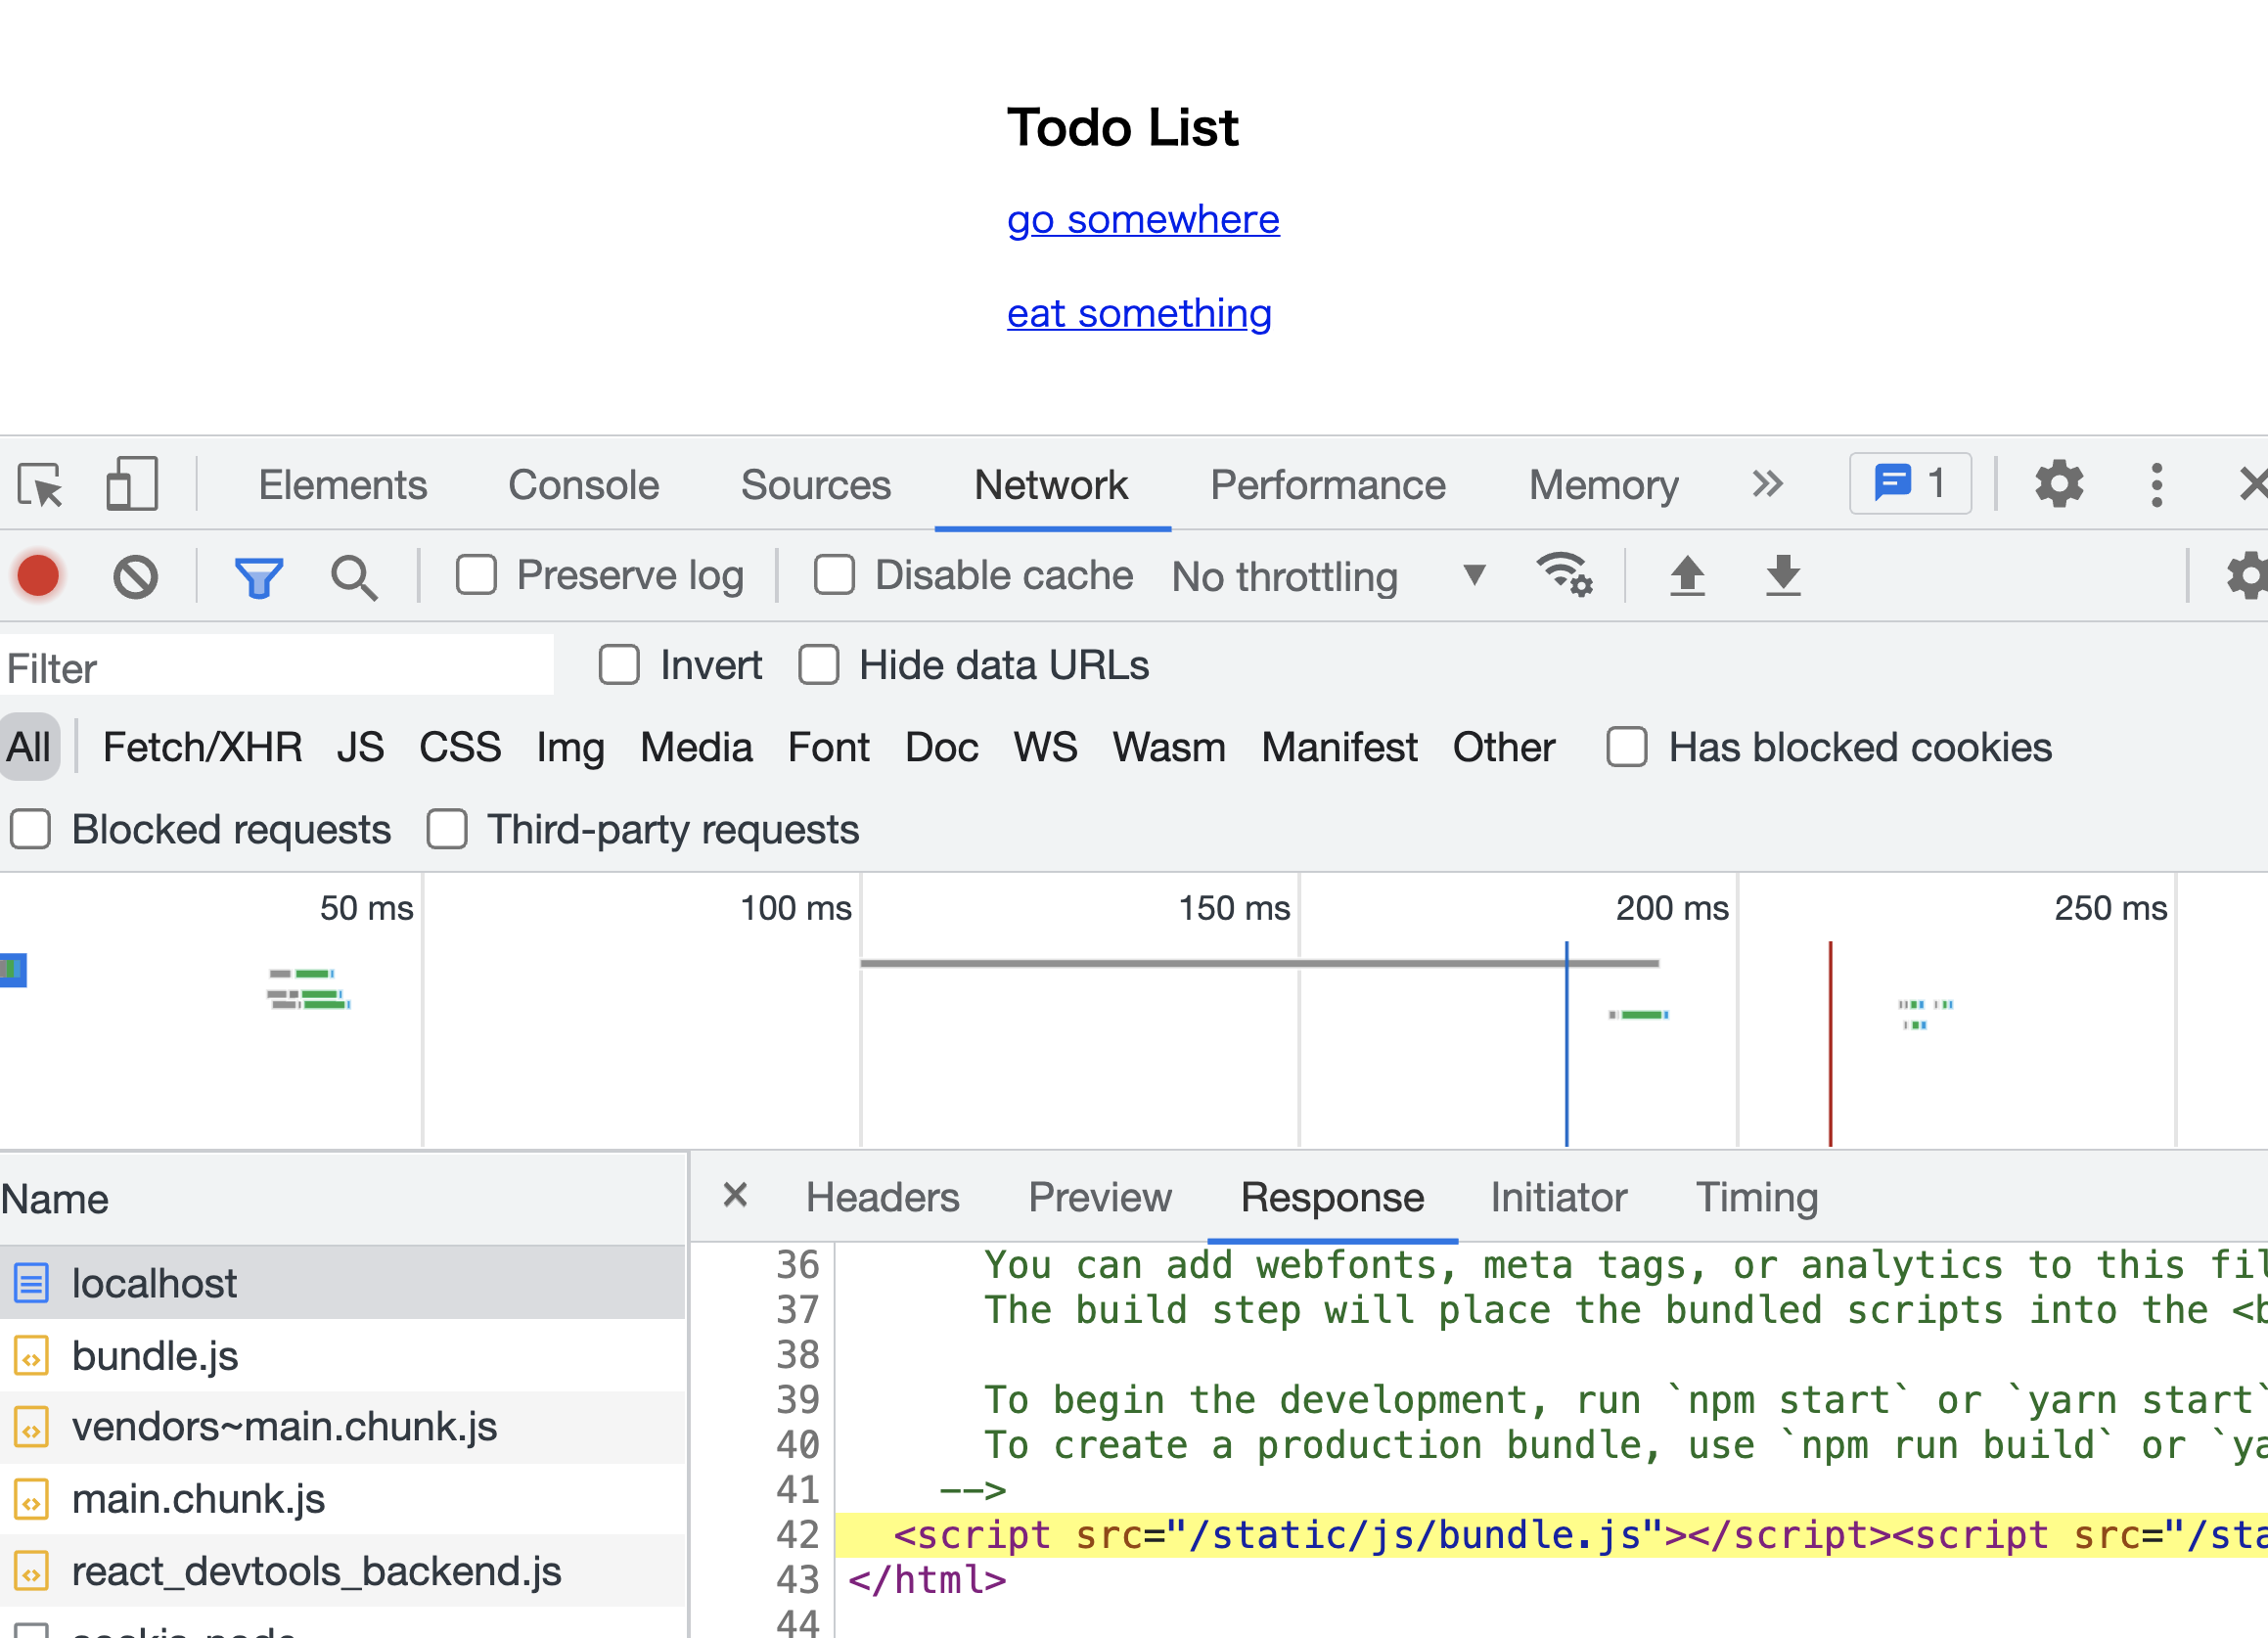This screenshot has width=2268, height=1638.
Task: Filter requests by Fetch/XHR type
Action: 202,748
